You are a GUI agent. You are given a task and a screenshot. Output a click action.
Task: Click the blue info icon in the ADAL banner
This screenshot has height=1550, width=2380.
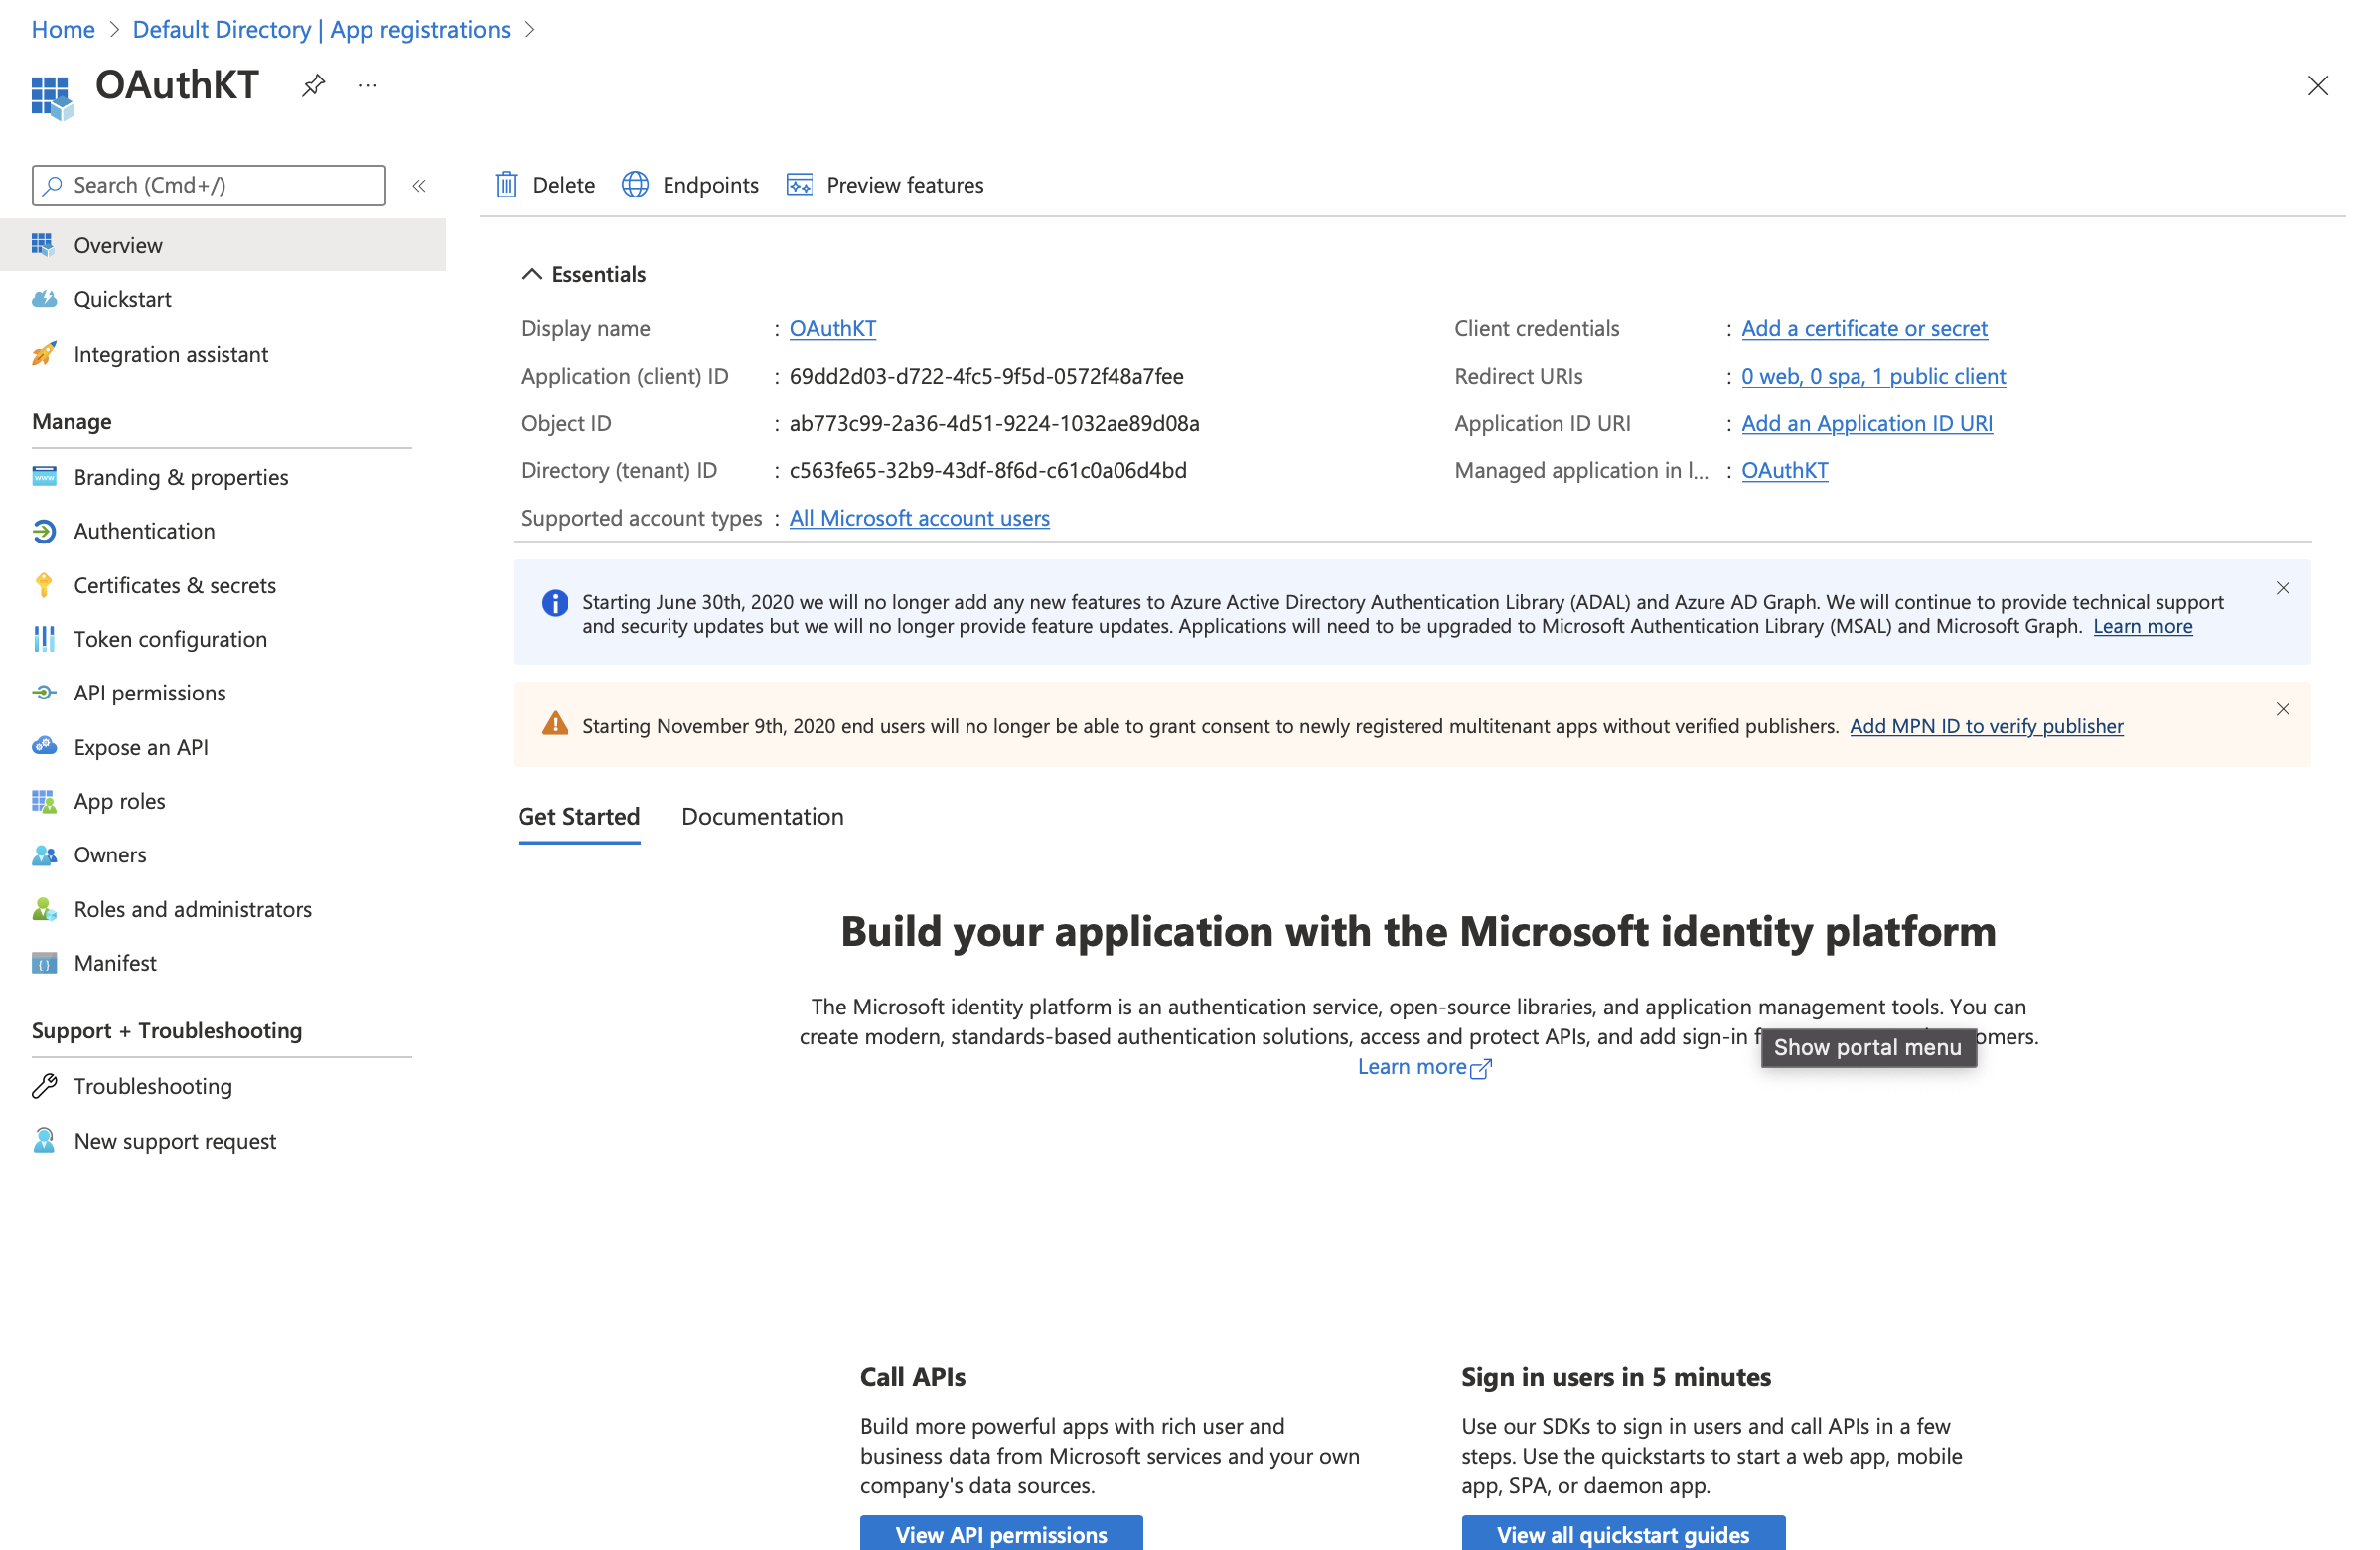(x=555, y=603)
